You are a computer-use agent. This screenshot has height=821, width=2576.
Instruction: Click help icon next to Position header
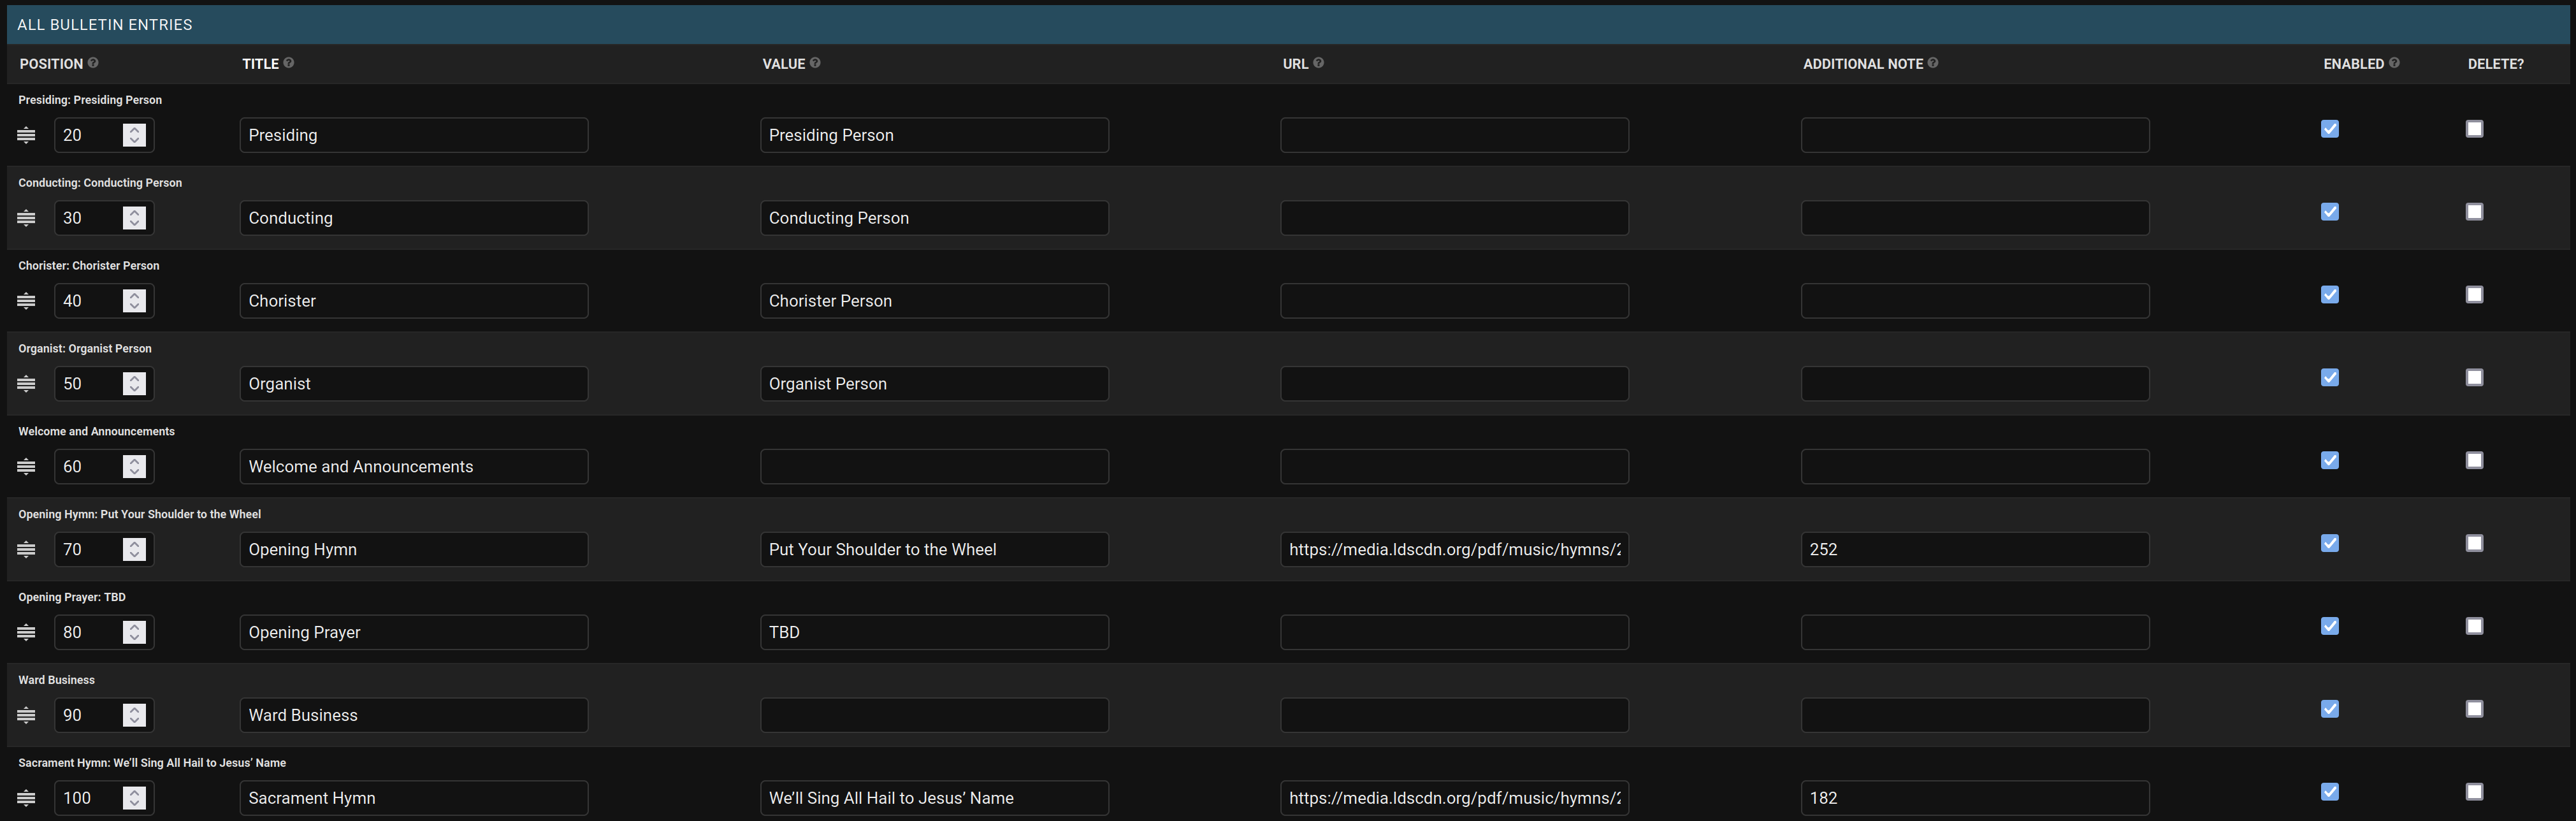(93, 63)
